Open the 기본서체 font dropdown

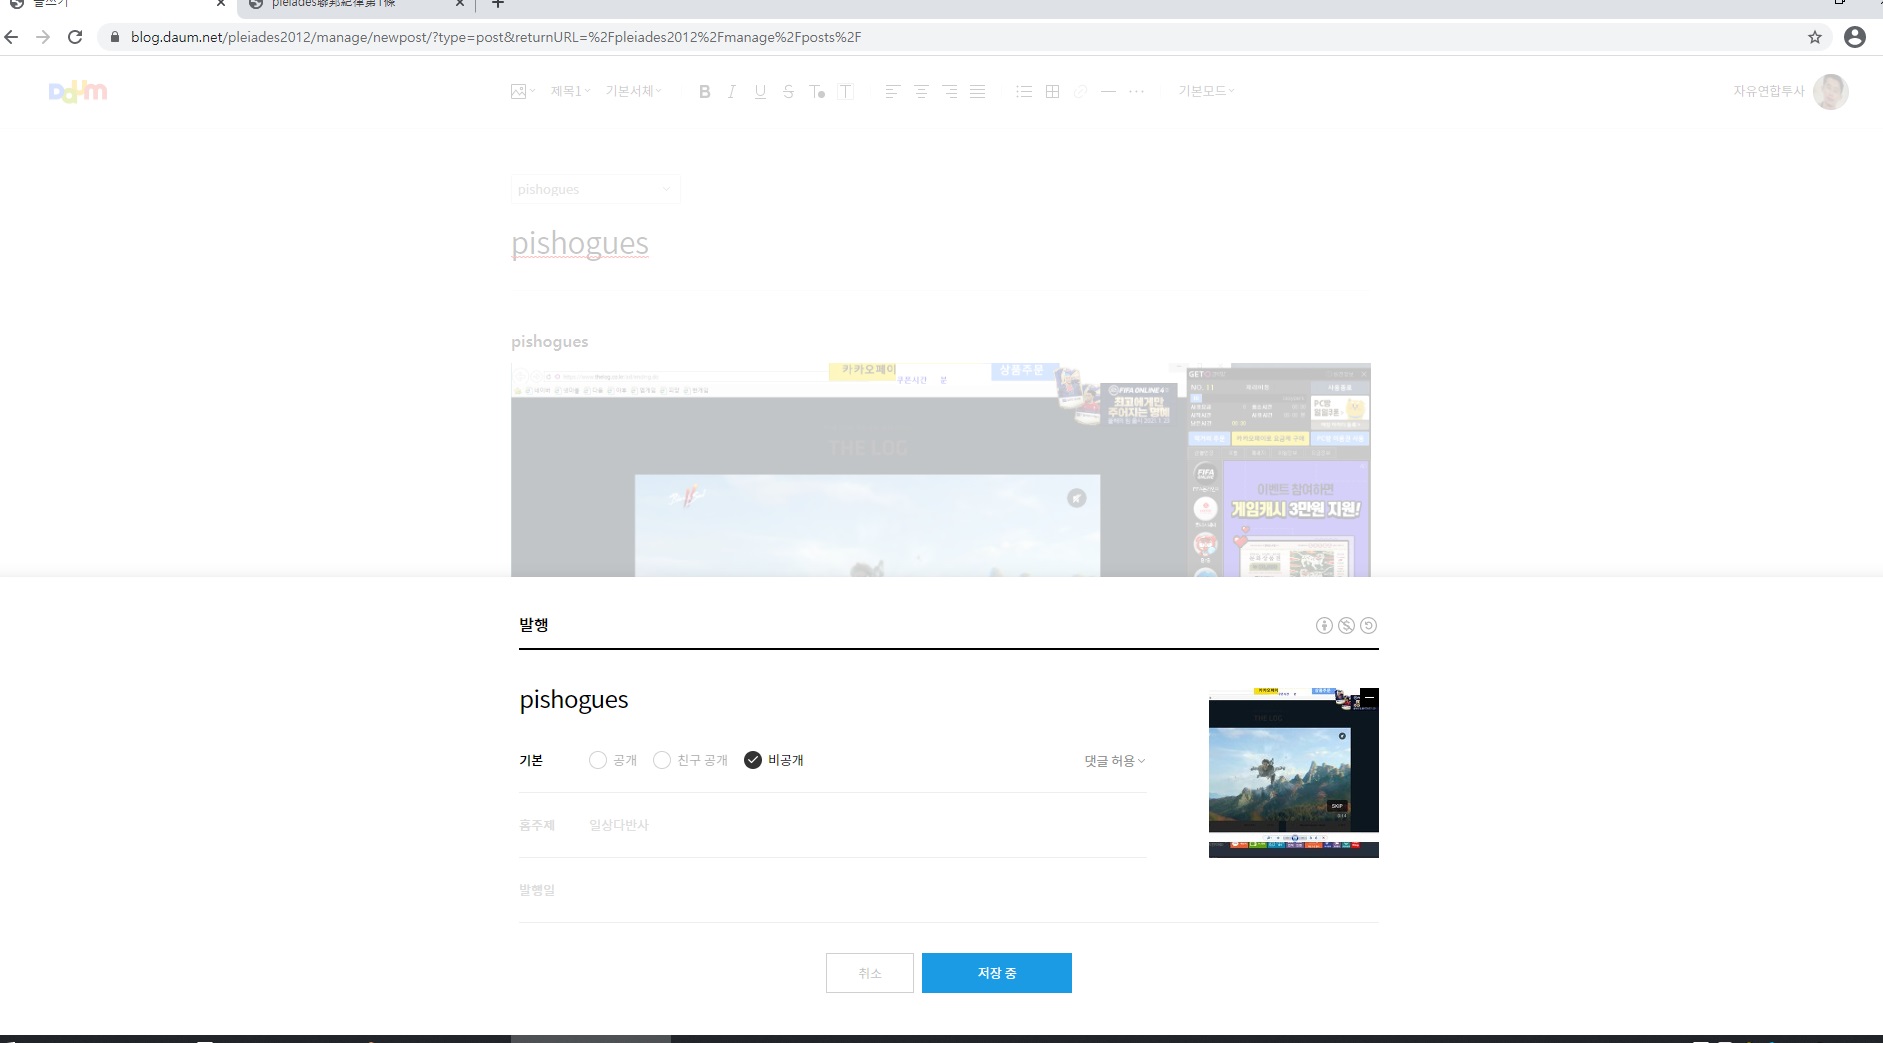tap(633, 91)
